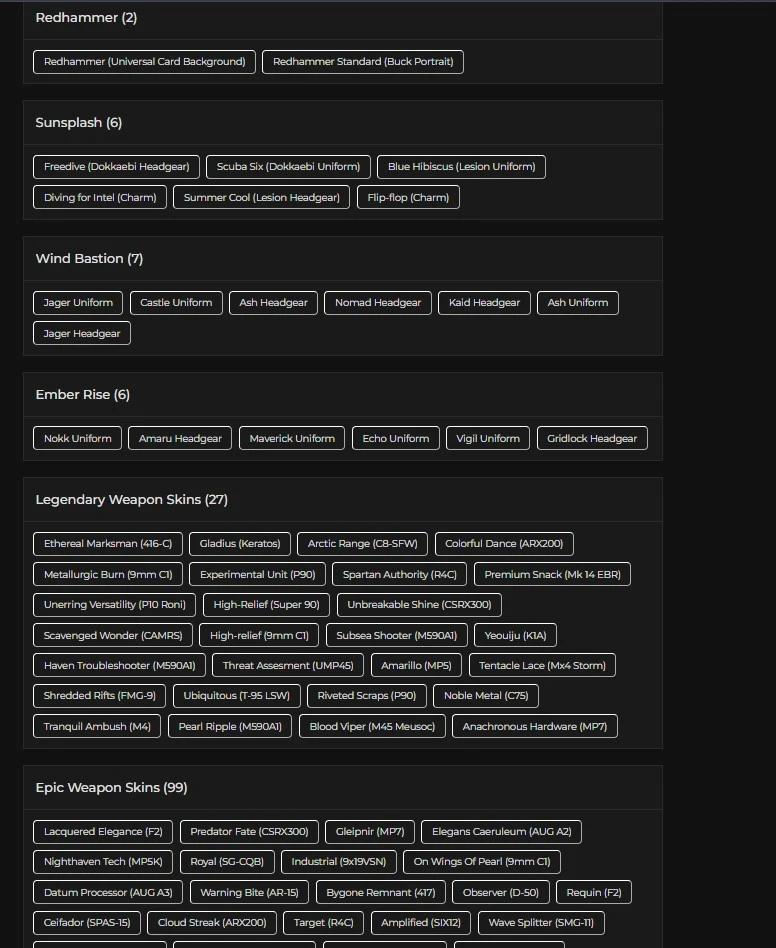This screenshot has height=948, width=776.
Task: Select Blue Hibiscus (Lesion Uniform) tag
Action: coord(461,167)
